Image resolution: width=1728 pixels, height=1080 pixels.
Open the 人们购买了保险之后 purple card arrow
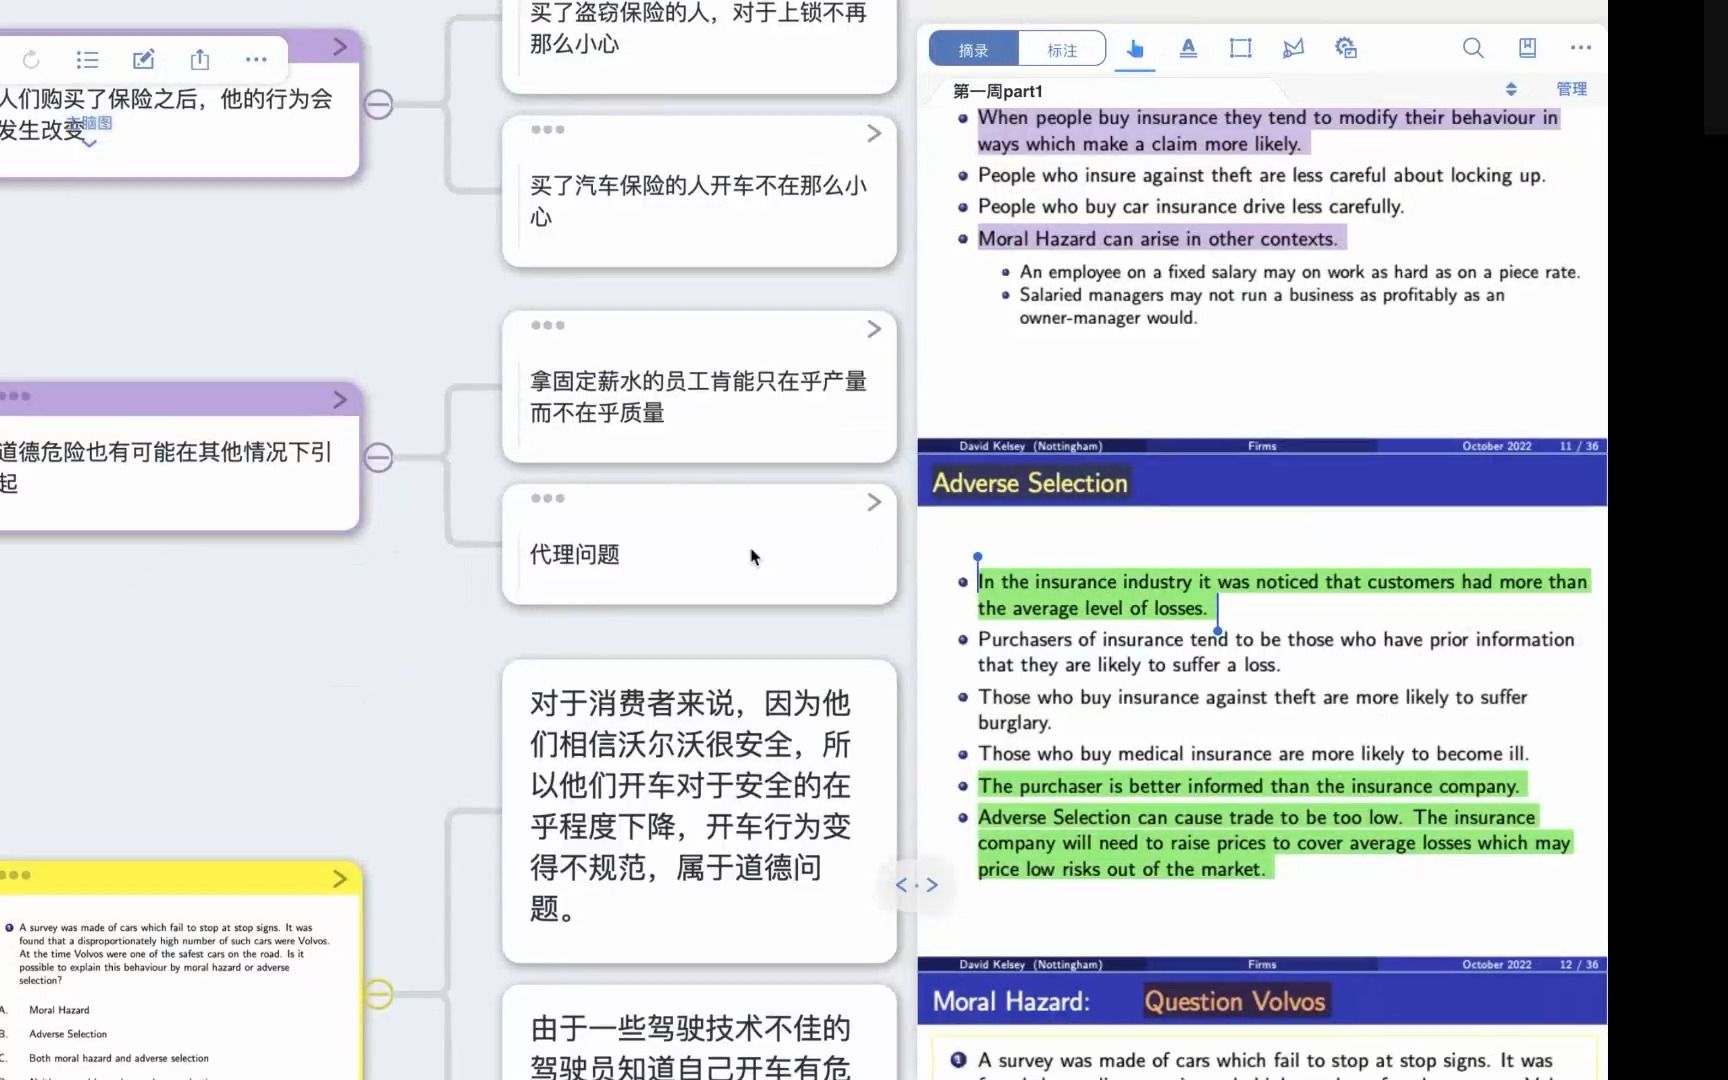340,46
